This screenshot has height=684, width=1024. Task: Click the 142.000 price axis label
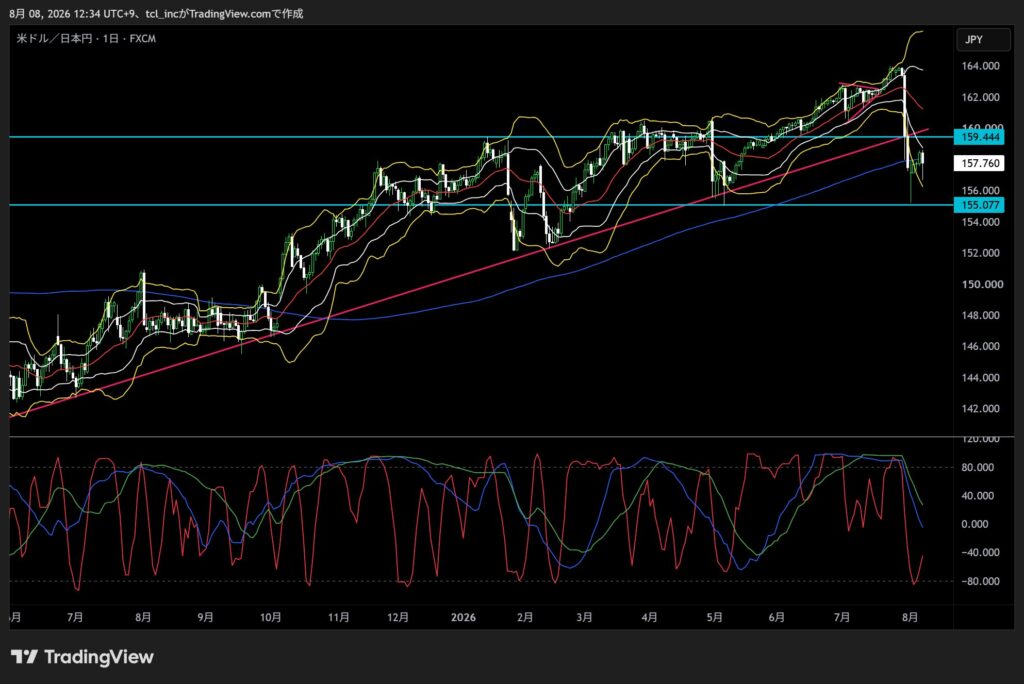pyautogui.click(x=980, y=408)
